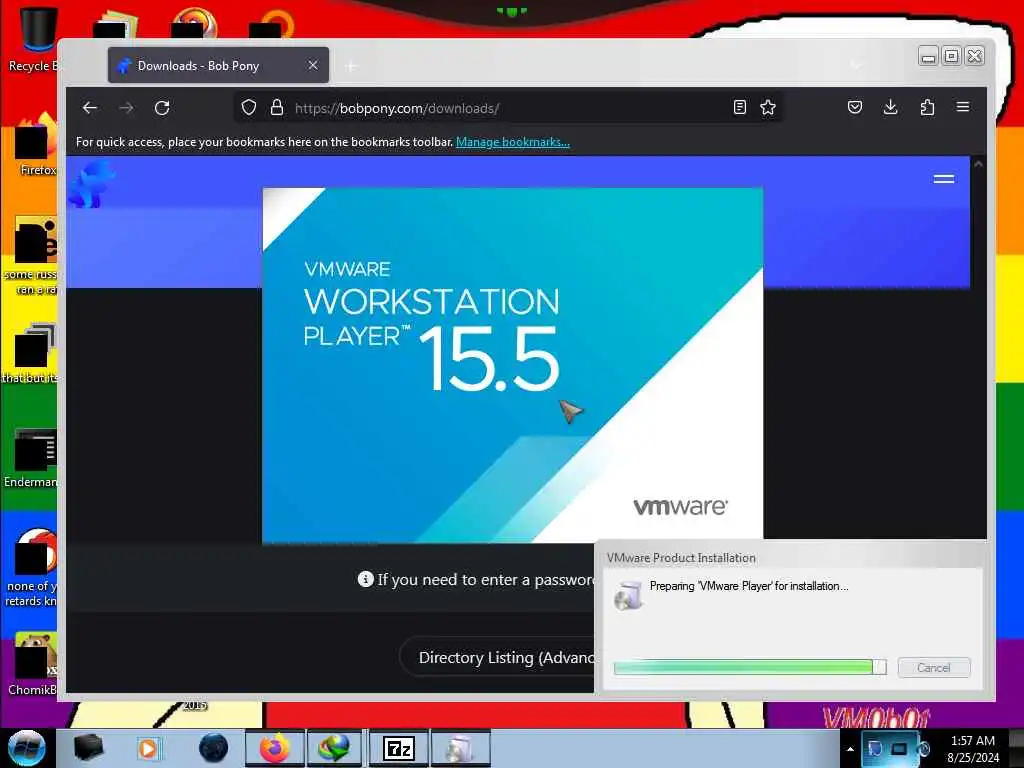Select the Downloads - Bob Pony tab
1024x768 pixels.
point(218,65)
